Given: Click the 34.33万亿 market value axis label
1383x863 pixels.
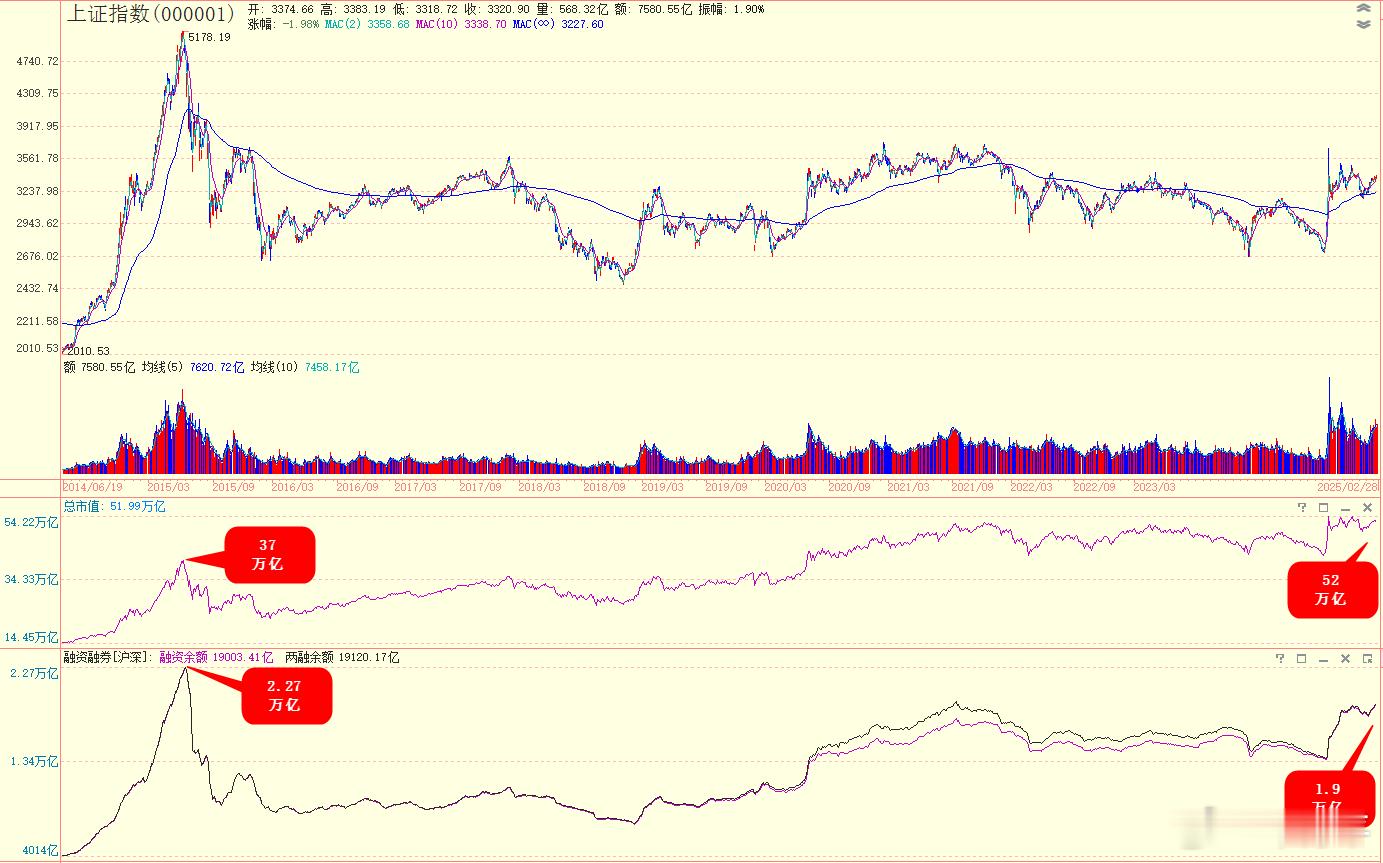Looking at the screenshot, I should pyautogui.click(x=32, y=579).
